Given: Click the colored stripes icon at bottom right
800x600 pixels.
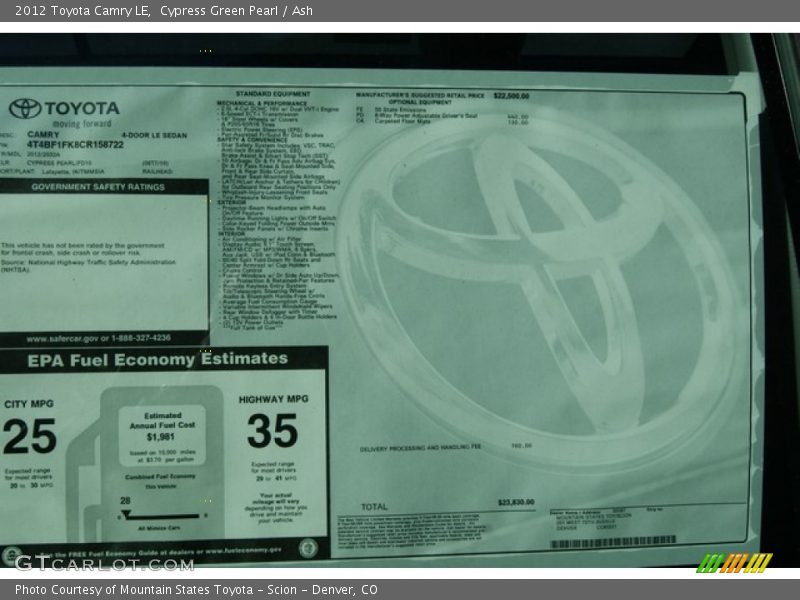Looking at the screenshot, I should (734, 563).
